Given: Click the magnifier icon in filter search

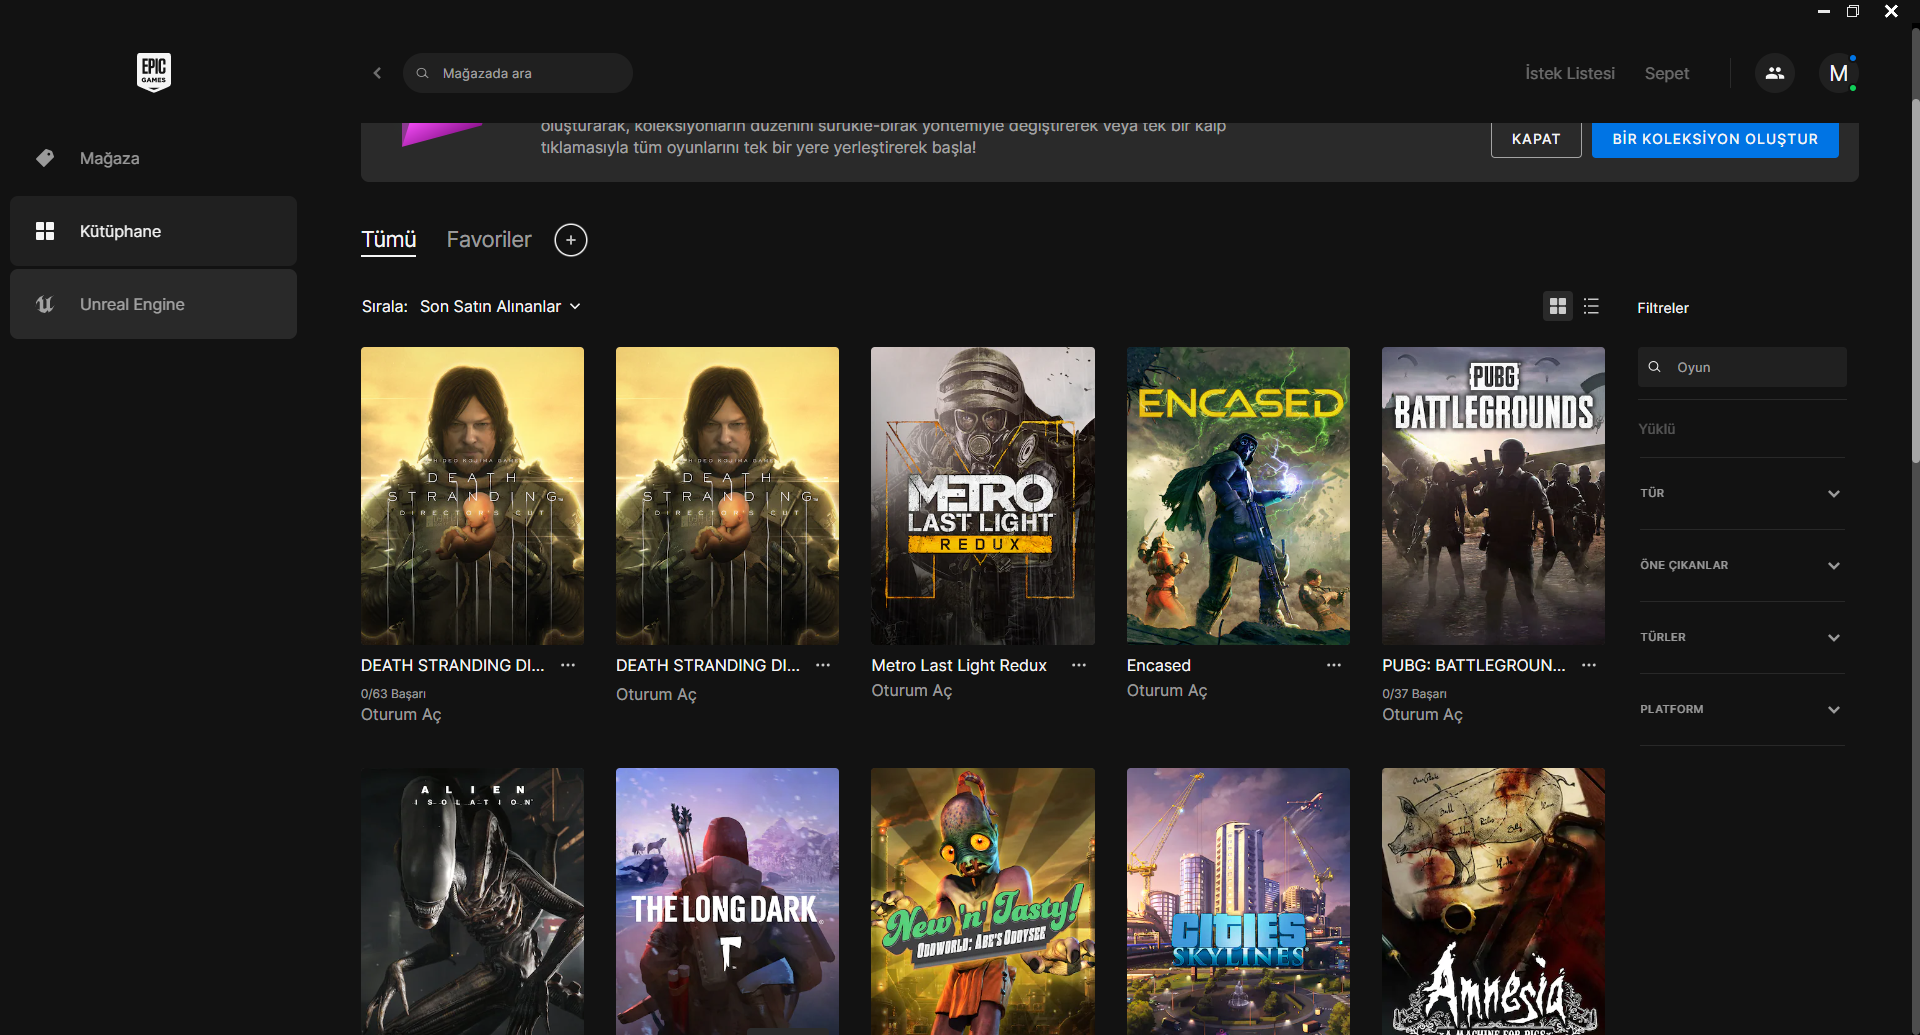Looking at the screenshot, I should [1655, 367].
